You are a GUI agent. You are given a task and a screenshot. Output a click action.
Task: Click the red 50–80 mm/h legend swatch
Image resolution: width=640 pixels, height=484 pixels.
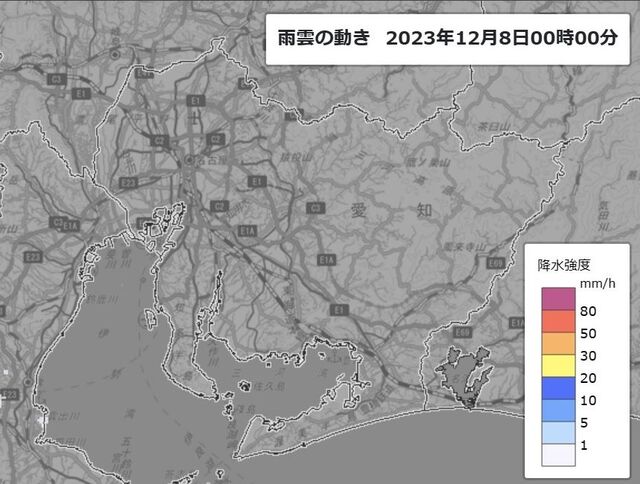pyautogui.click(x=558, y=321)
